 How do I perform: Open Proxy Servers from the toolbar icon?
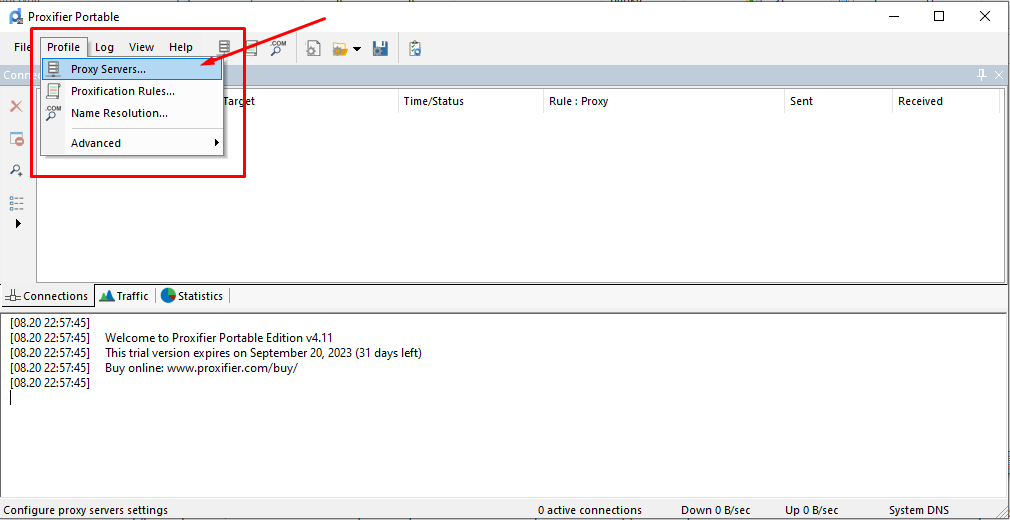(224, 48)
